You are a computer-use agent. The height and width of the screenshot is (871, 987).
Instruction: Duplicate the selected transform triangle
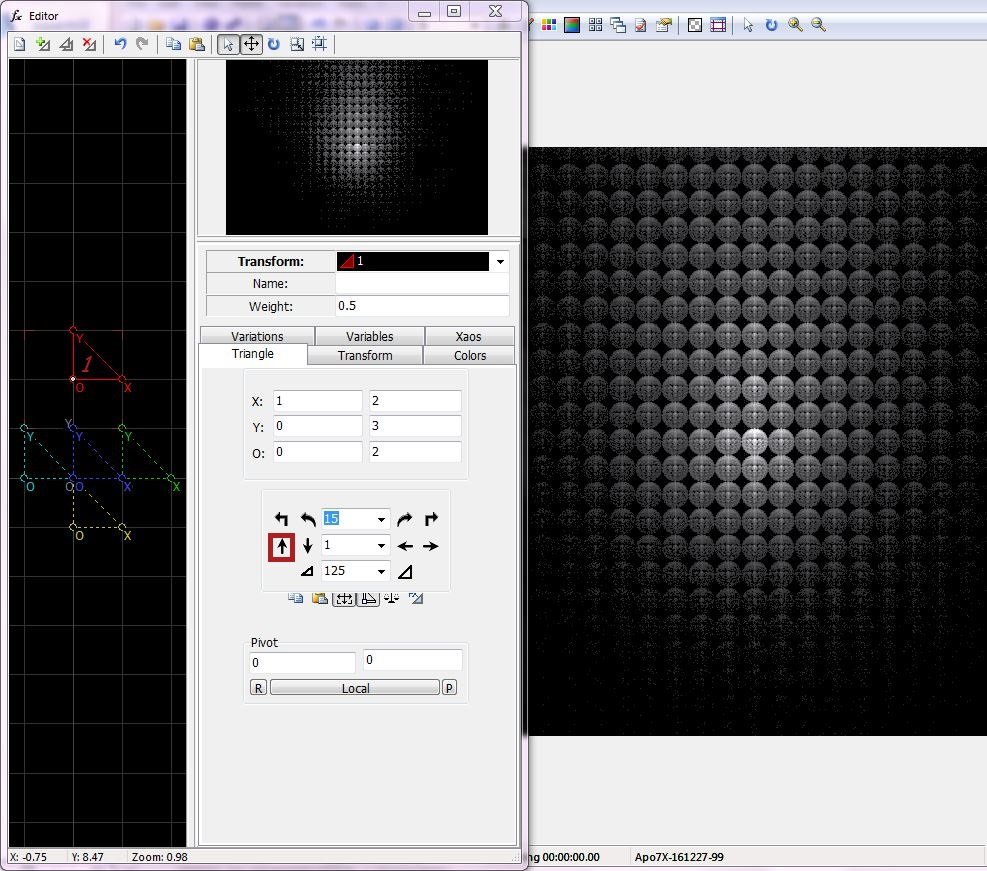click(66, 44)
